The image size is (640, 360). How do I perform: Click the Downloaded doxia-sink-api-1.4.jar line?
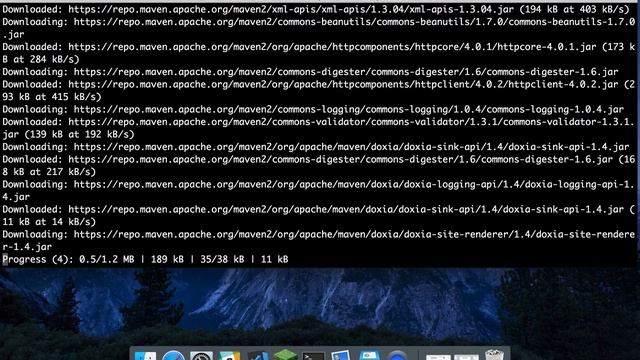coord(319,209)
